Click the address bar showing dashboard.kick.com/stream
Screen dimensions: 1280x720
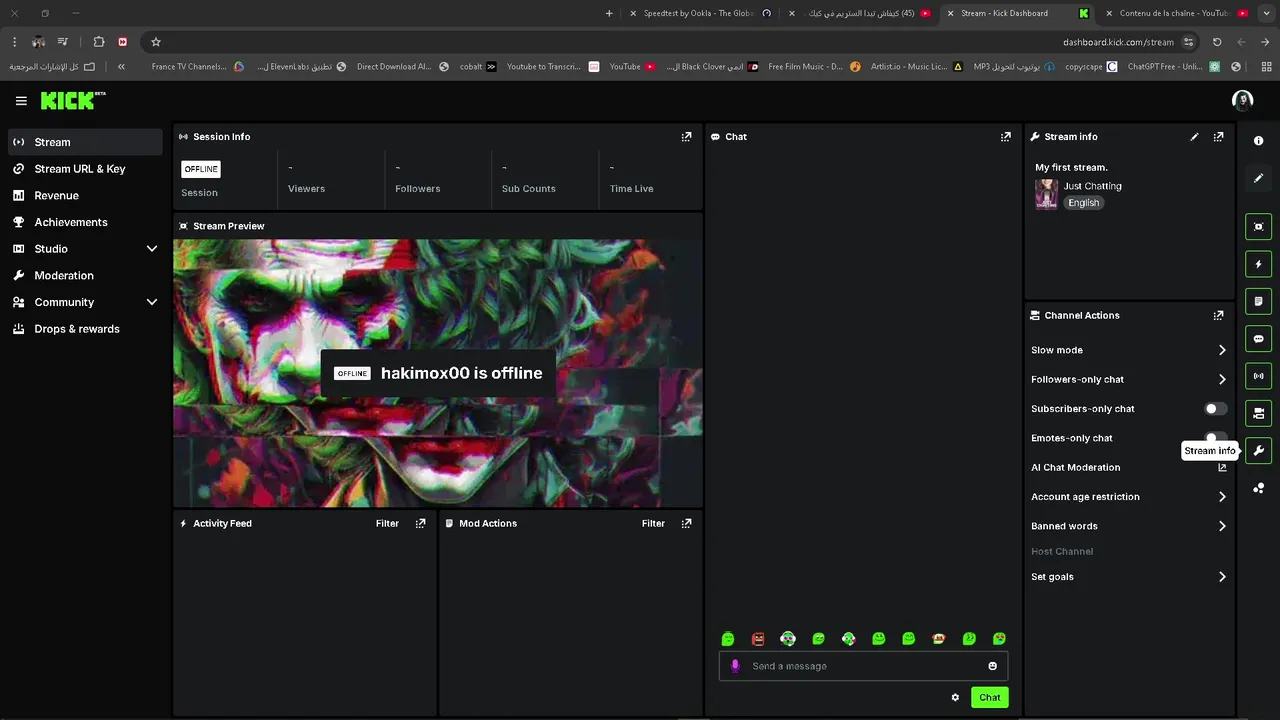coord(1118,42)
